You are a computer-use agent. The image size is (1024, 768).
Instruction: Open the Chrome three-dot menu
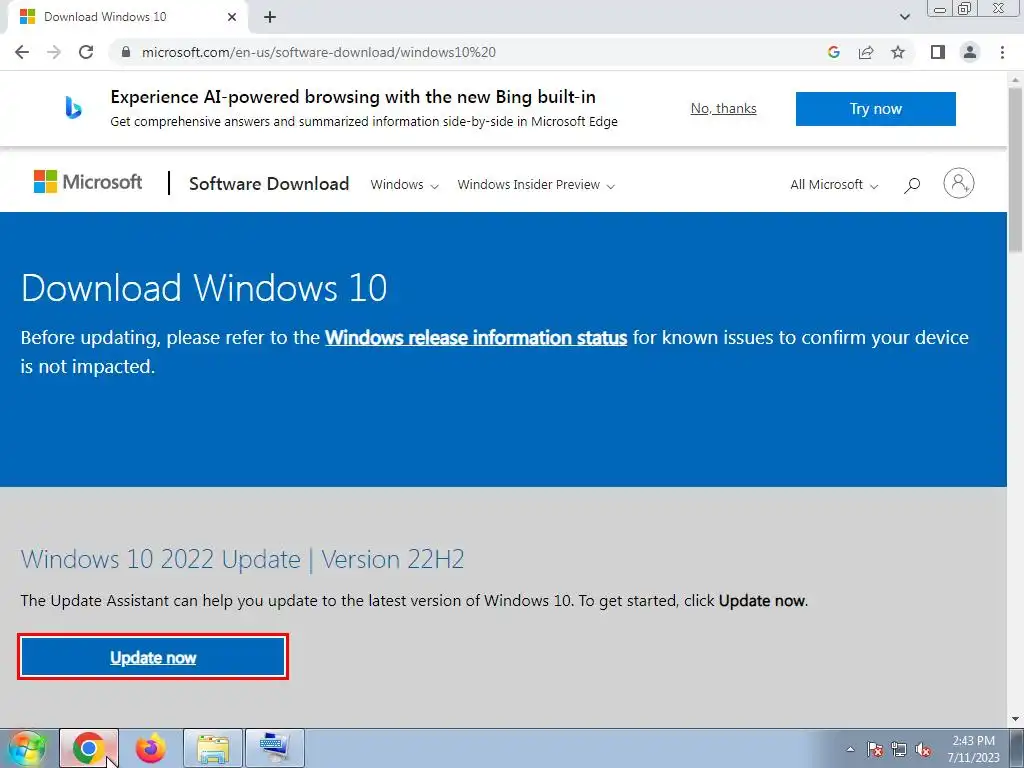(1002, 52)
